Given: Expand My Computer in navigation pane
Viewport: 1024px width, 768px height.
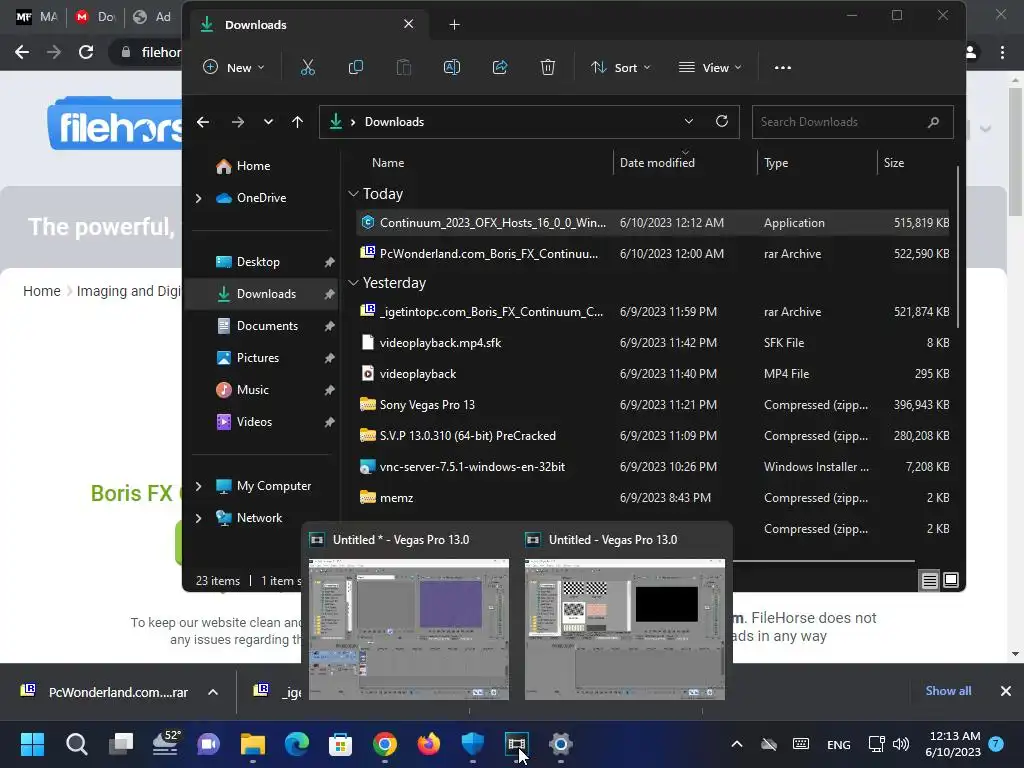Looking at the screenshot, I should pos(199,486).
